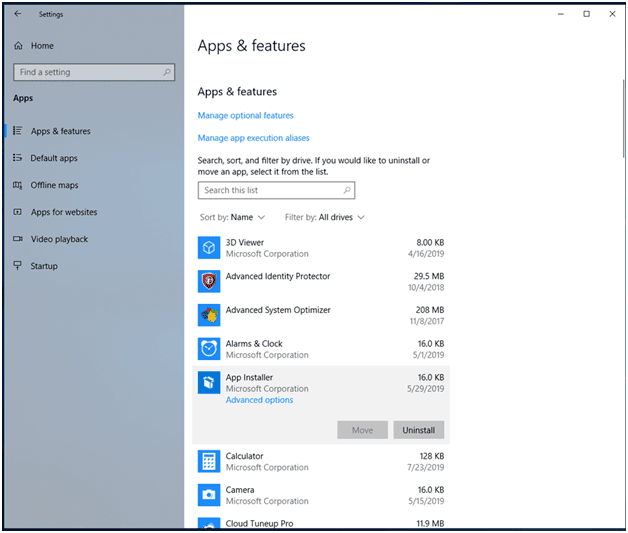
Task: Open the Filter by All drives dropdown
Action: pos(324,217)
